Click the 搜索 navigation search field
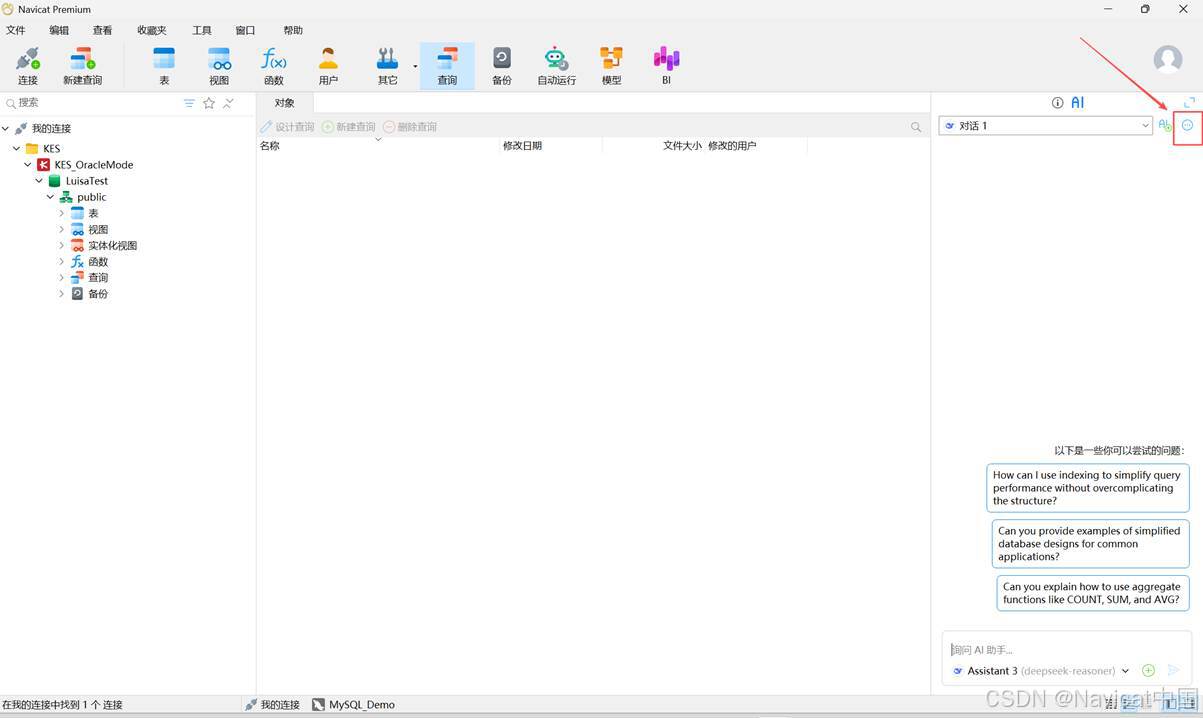This screenshot has height=718, width=1203. pyautogui.click(x=92, y=103)
